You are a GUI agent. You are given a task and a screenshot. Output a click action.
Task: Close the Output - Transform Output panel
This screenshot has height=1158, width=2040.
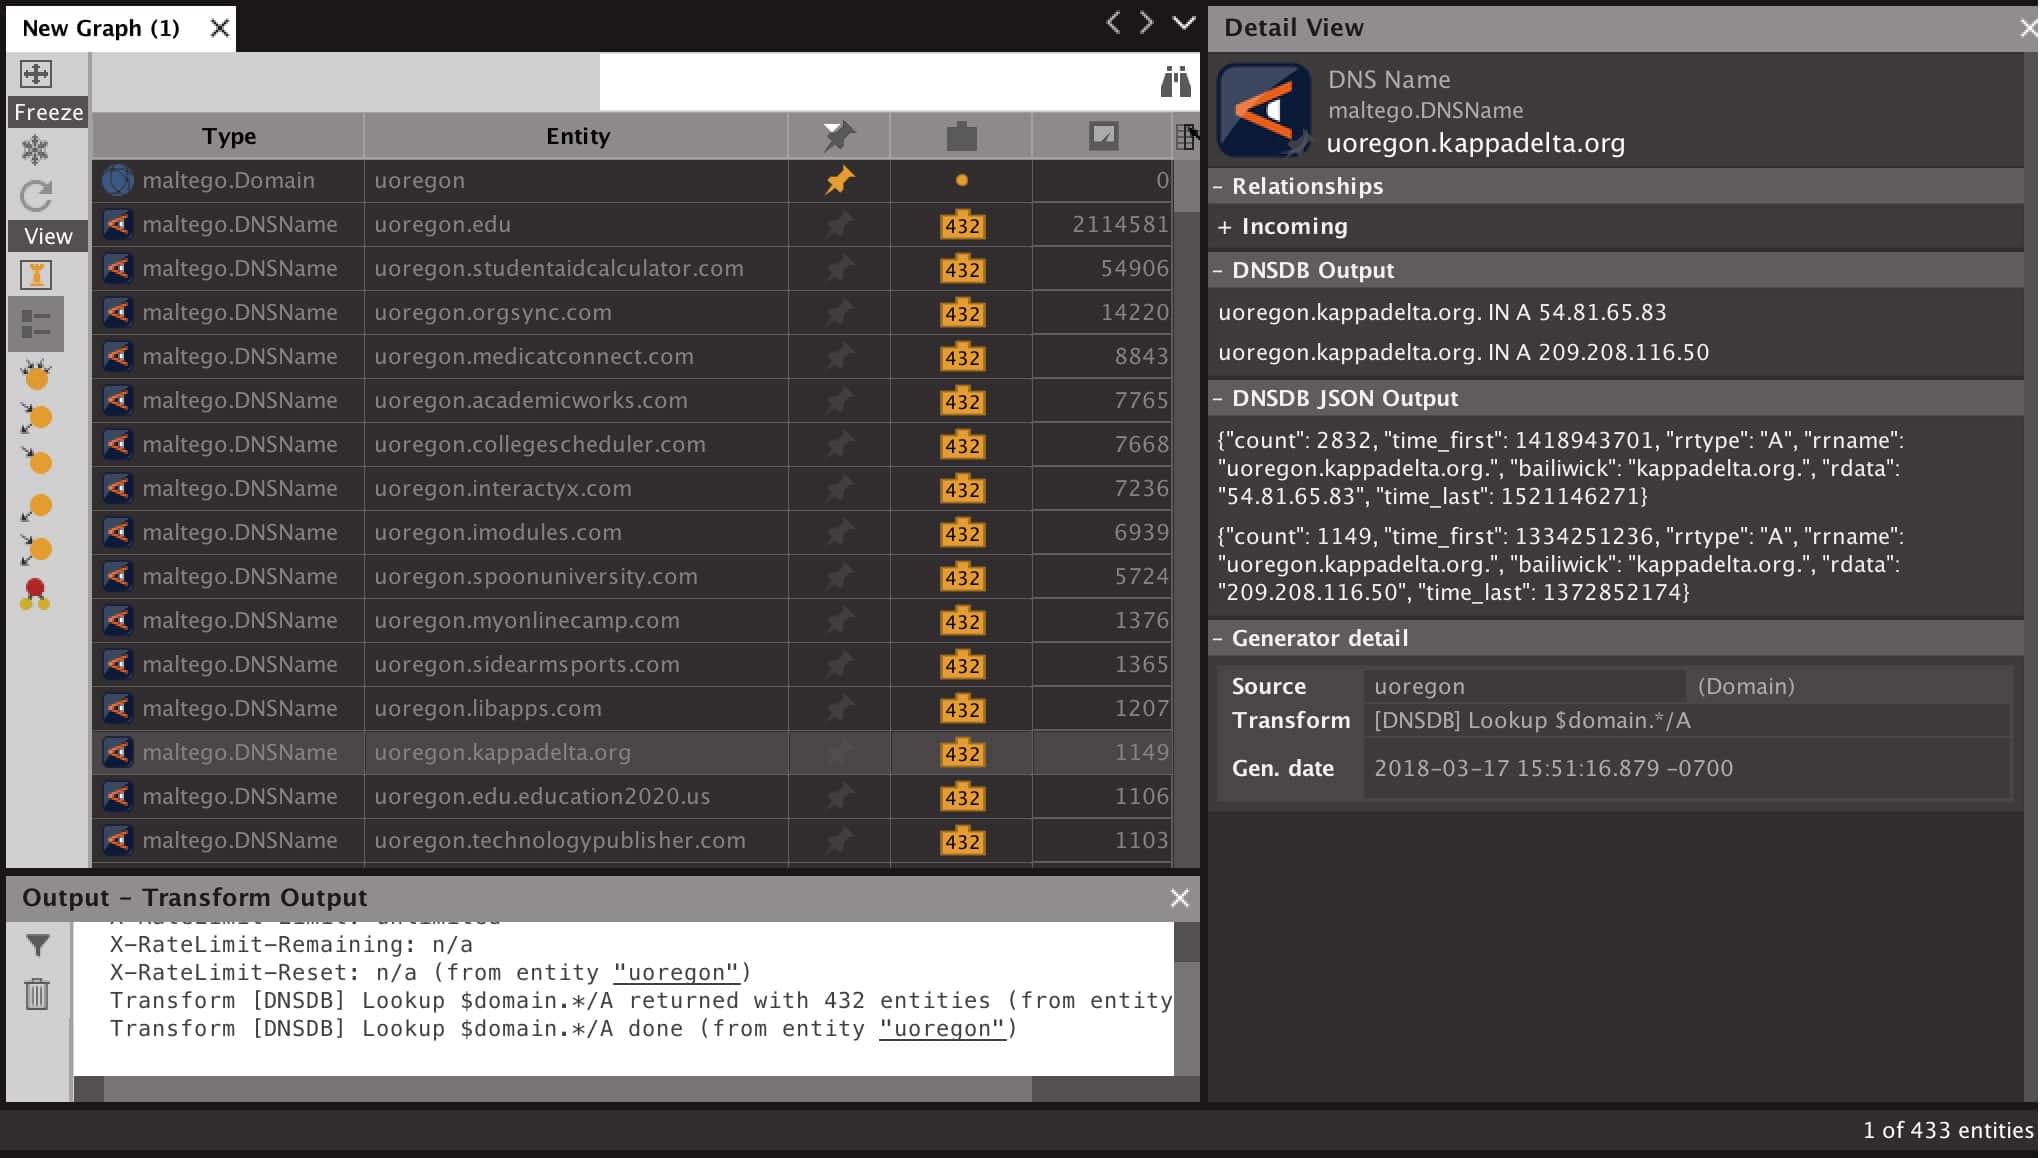1180,898
